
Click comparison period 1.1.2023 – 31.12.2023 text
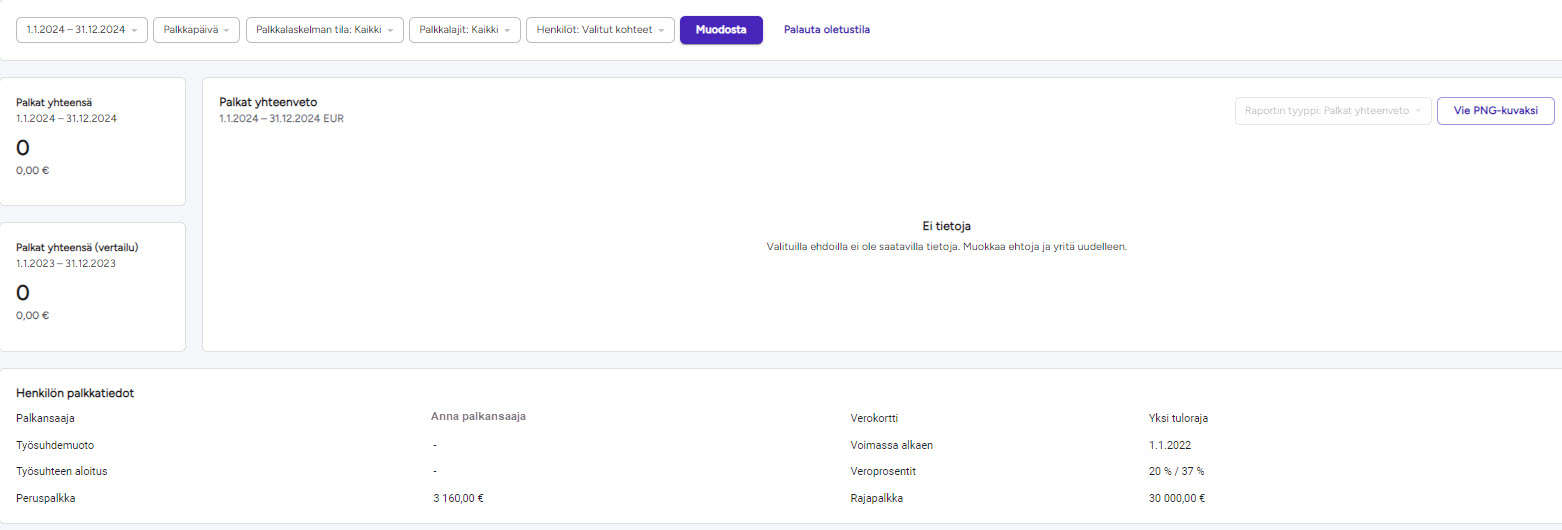click(x=66, y=263)
